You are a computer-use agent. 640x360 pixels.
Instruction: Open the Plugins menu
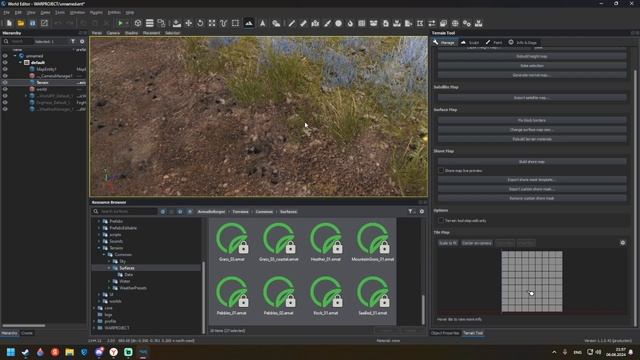[x=96, y=13]
